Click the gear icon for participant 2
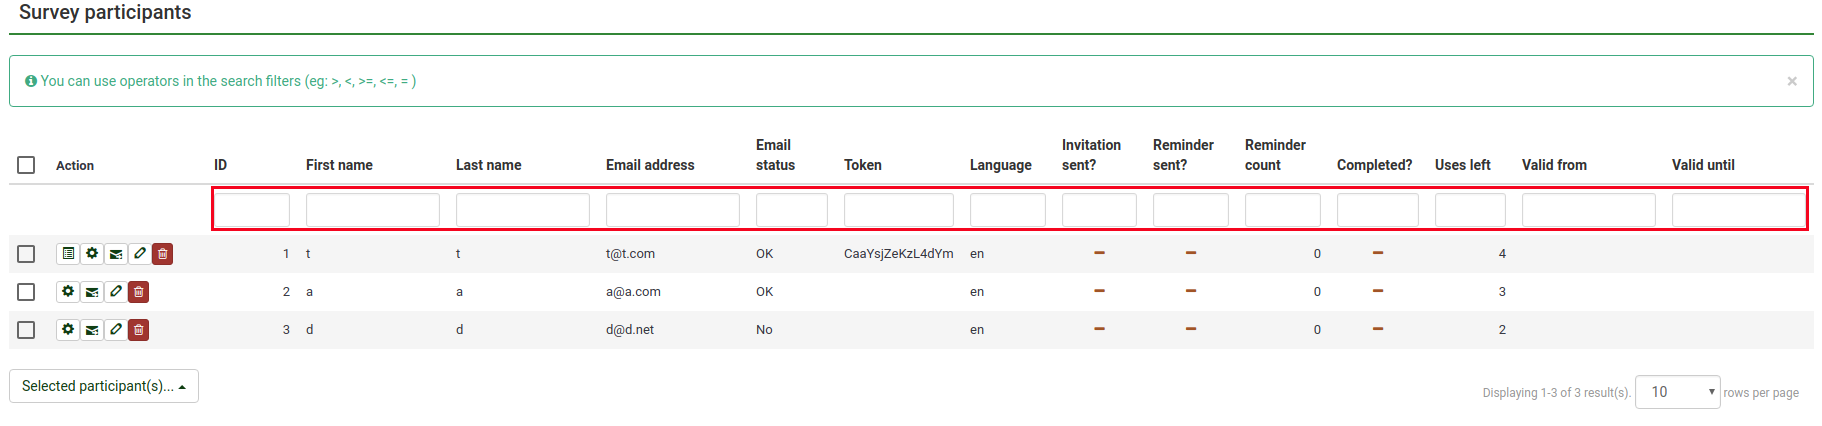Viewport: 1822px width, 426px height. click(x=68, y=292)
